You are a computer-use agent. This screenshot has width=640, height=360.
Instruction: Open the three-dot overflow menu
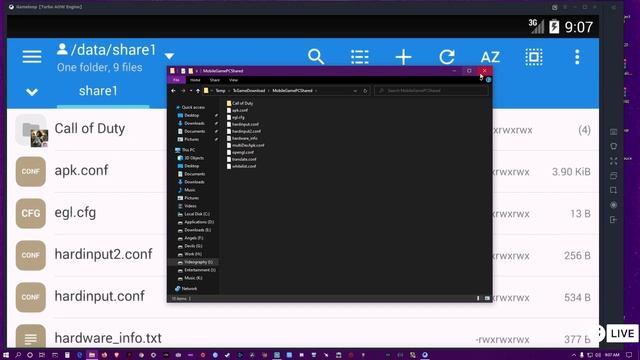point(577,57)
